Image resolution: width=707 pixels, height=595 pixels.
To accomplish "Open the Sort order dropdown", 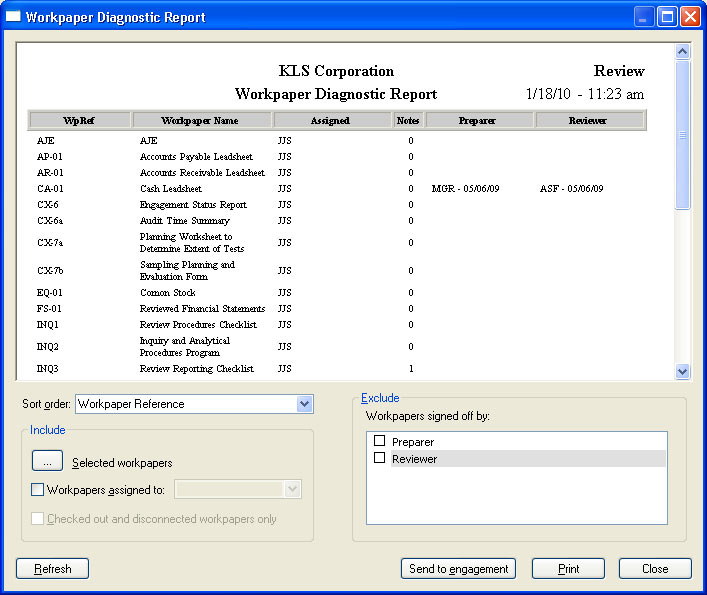I will tap(305, 404).
